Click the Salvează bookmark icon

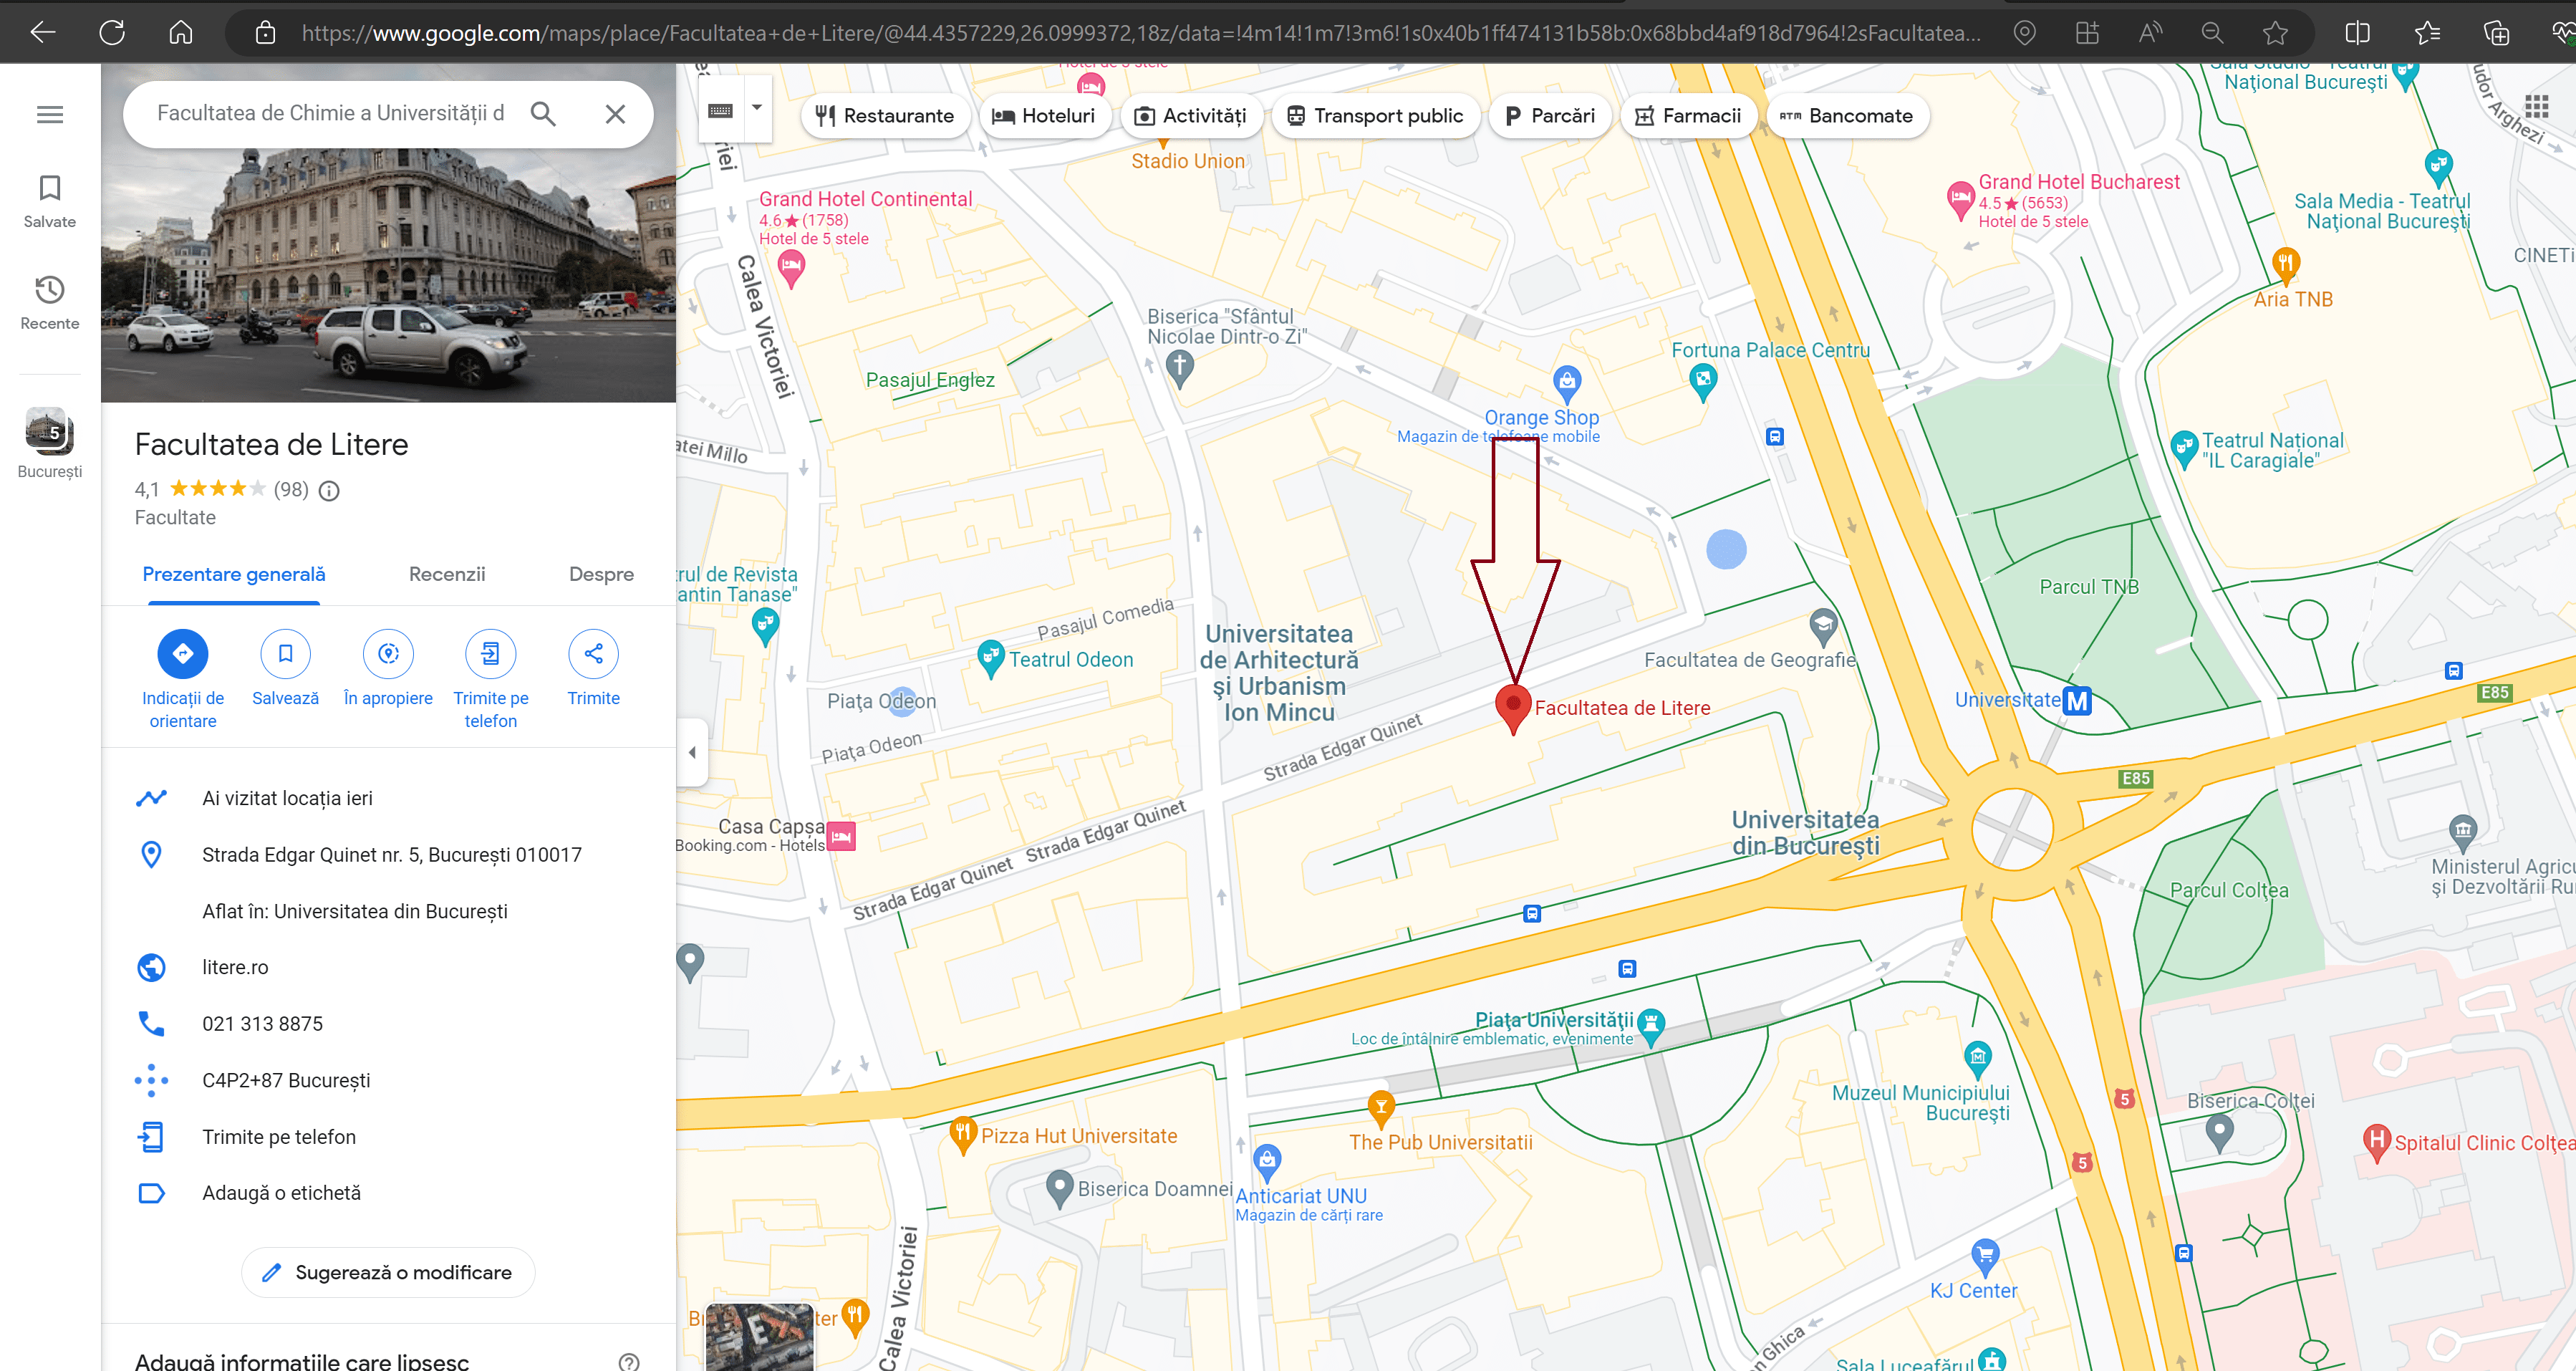click(x=285, y=654)
